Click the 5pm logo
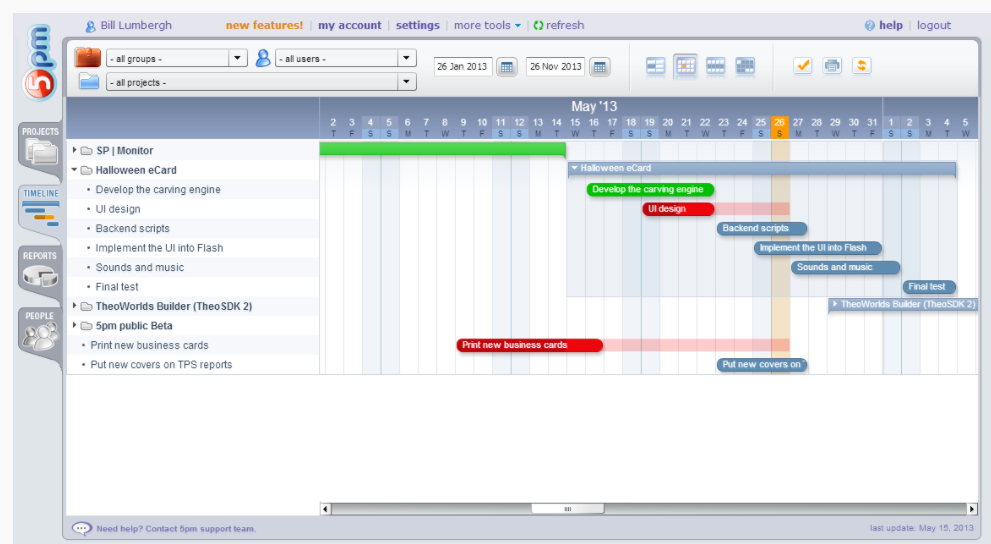 39,62
